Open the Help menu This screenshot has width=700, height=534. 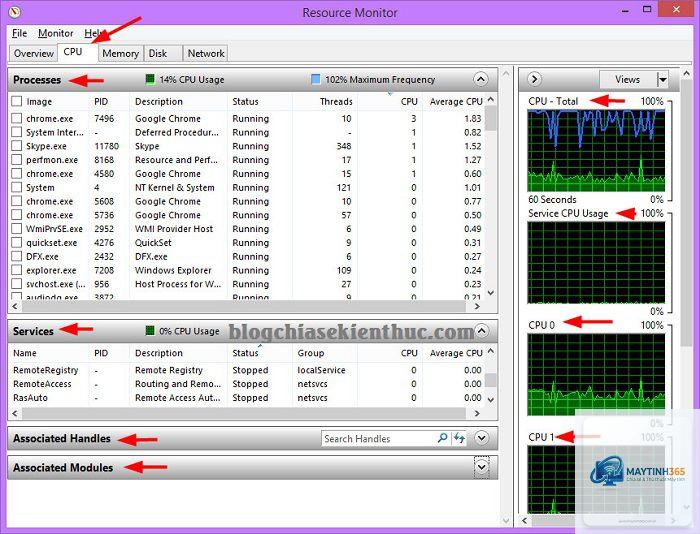pyautogui.click(x=93, y=33)
